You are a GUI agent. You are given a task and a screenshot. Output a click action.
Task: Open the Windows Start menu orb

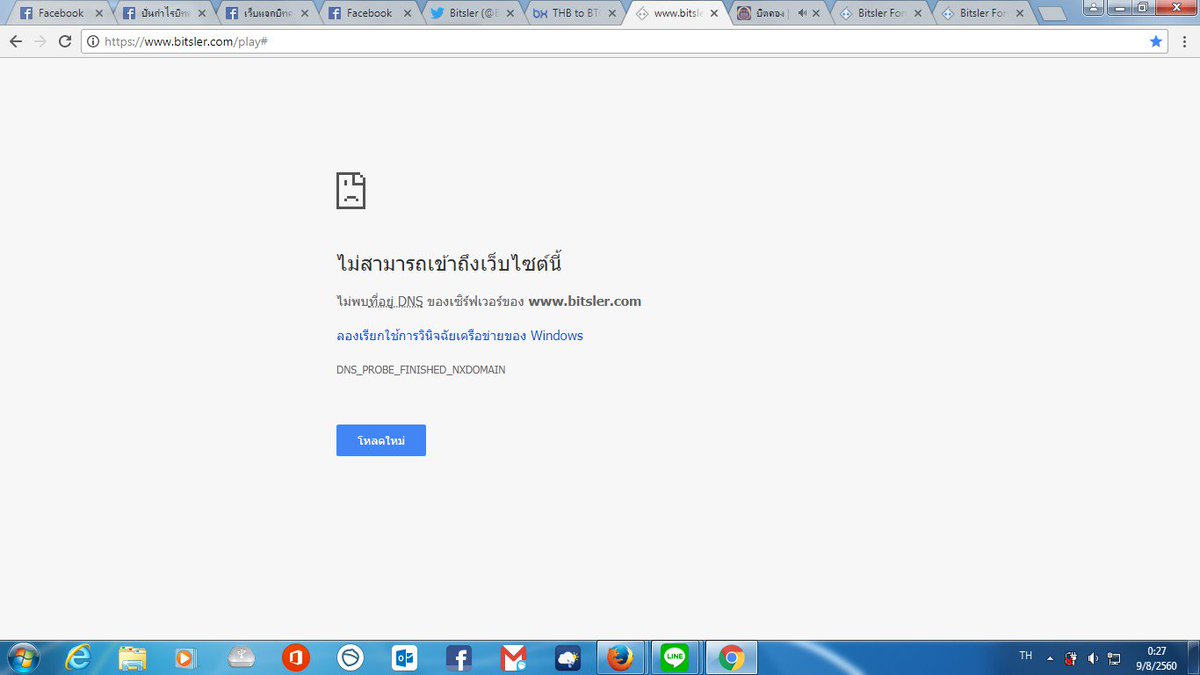click(x=22, y=657)
